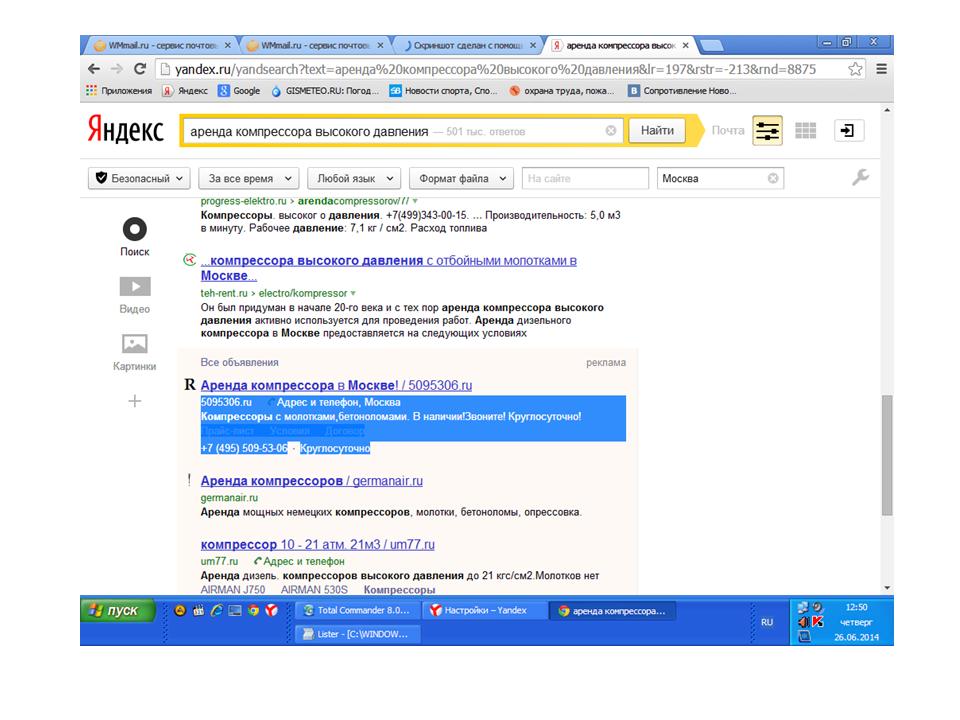
Task: Click the system clock 12:50
Action: (x=856, y=607)
